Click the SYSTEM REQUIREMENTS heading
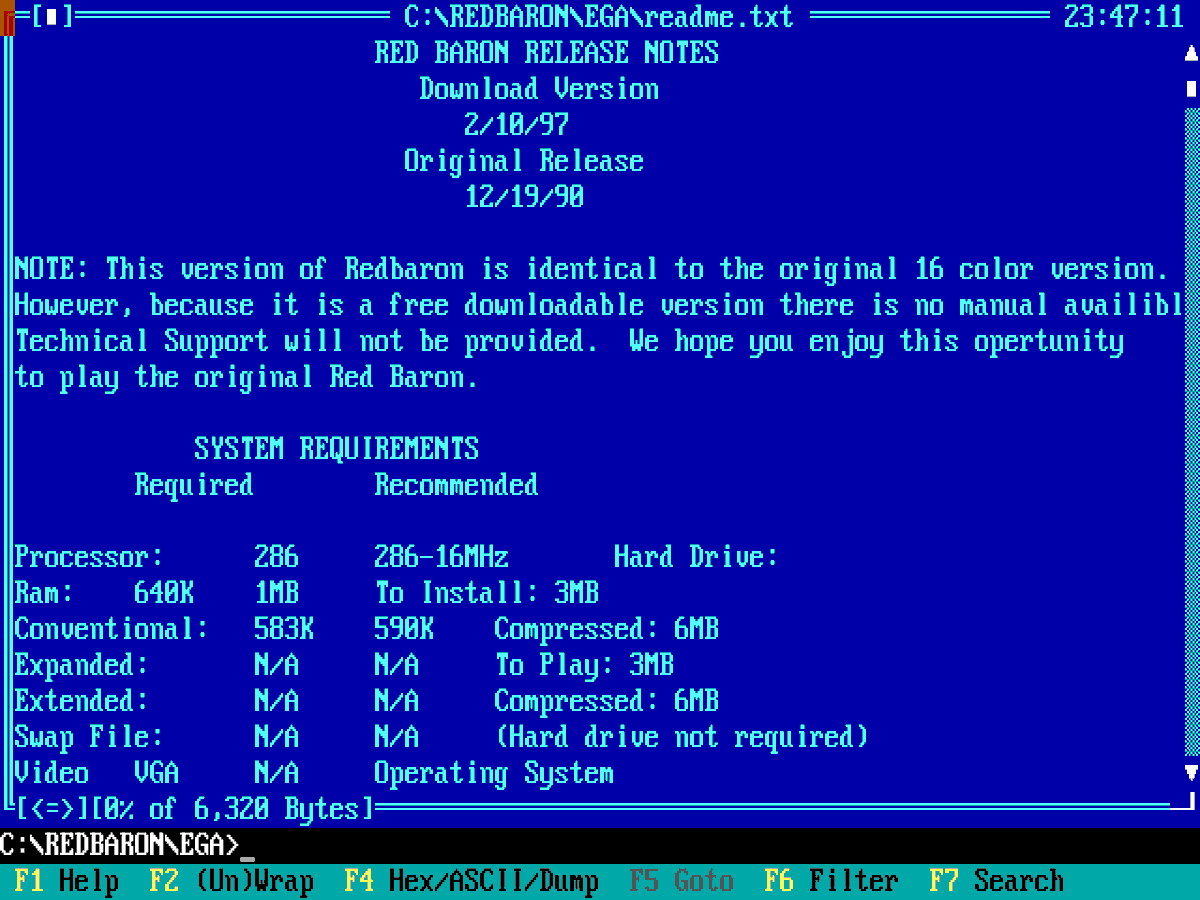This screenshot has height=900, width=1200. pos(337,449)
